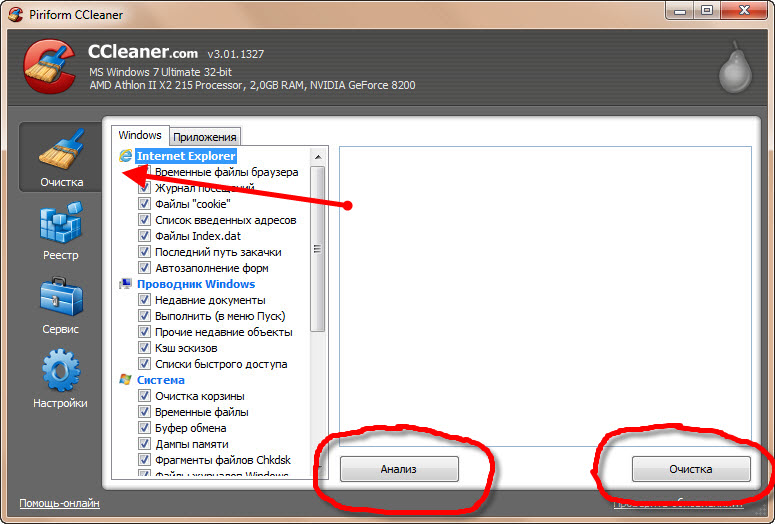Toggle Дампы памяти checkbox
Screen dimensions: 775x524
click(144, 444)
